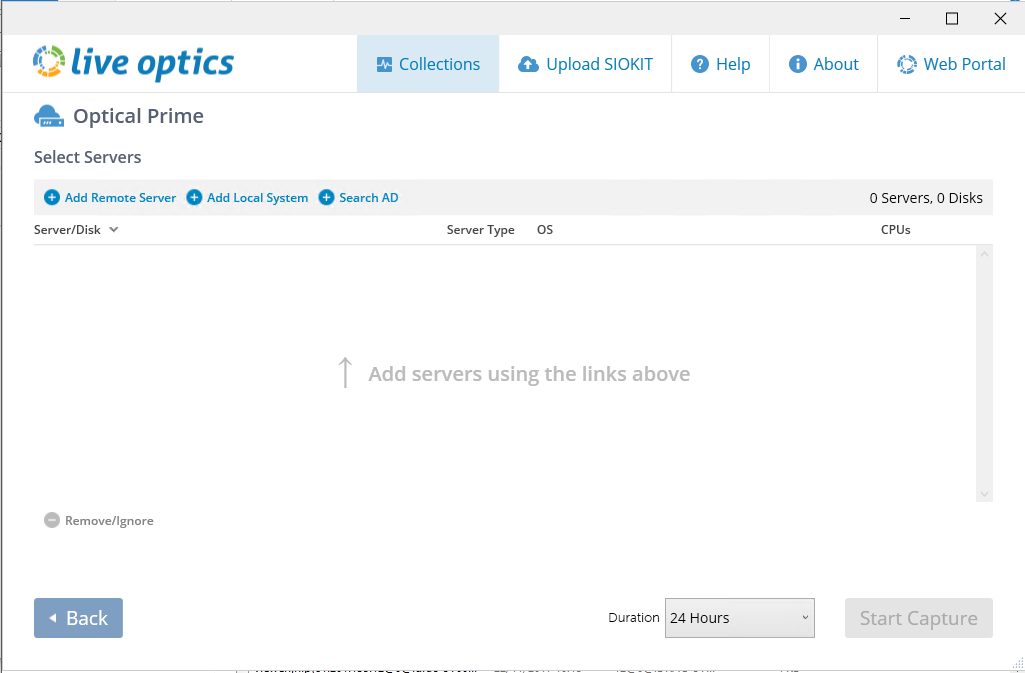The image size is (1025, 673).
Task: Click the 0 Servers, 0 Disks counter
Action: tap(926, 198)
